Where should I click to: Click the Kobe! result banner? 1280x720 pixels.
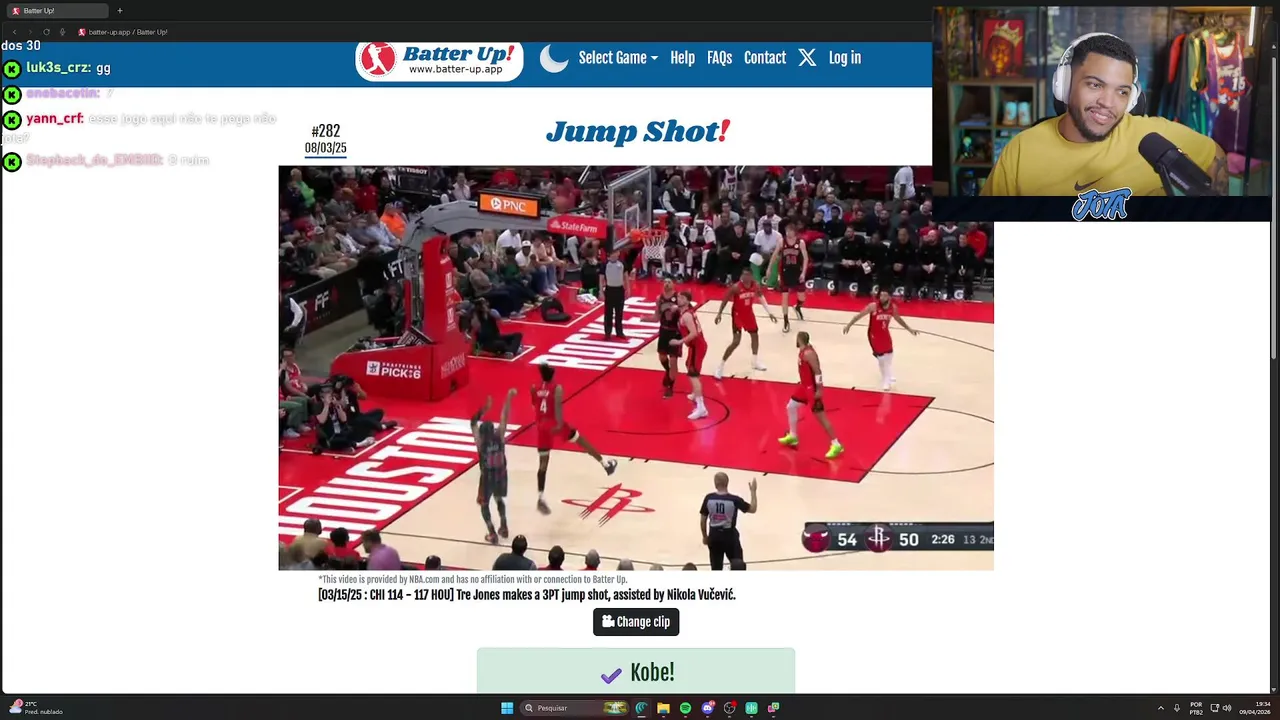636,671
